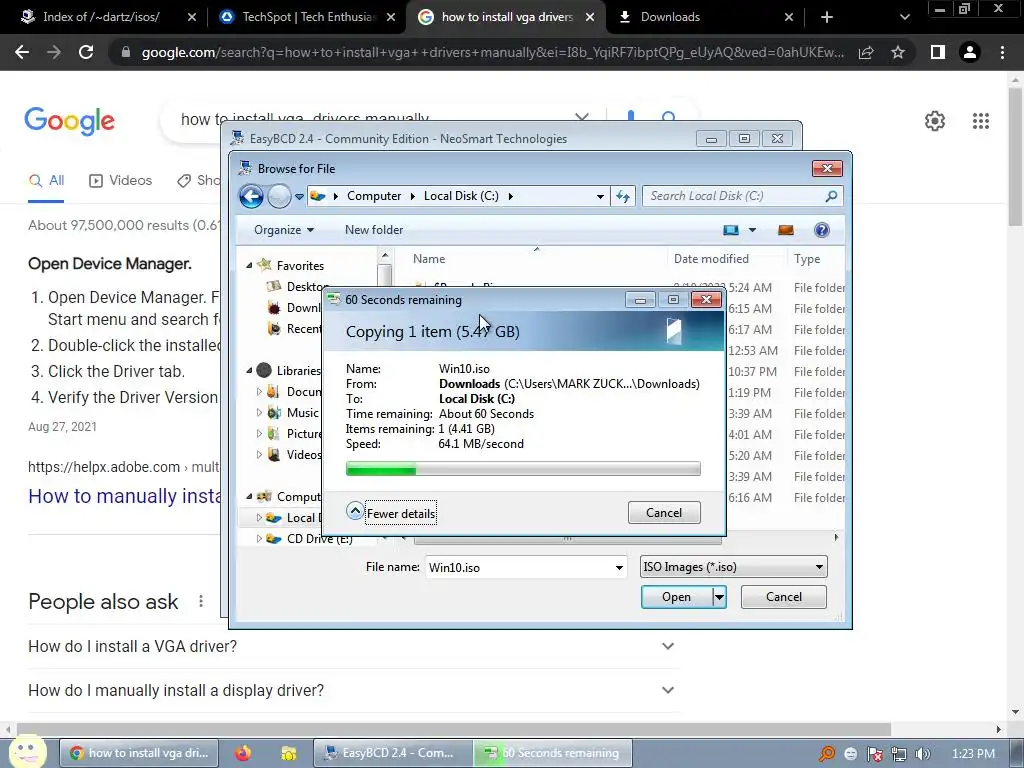The height and width of the screenshot is (768, 1024).
Task: Click the Chrome address bar URL
Action: point(492,52)
